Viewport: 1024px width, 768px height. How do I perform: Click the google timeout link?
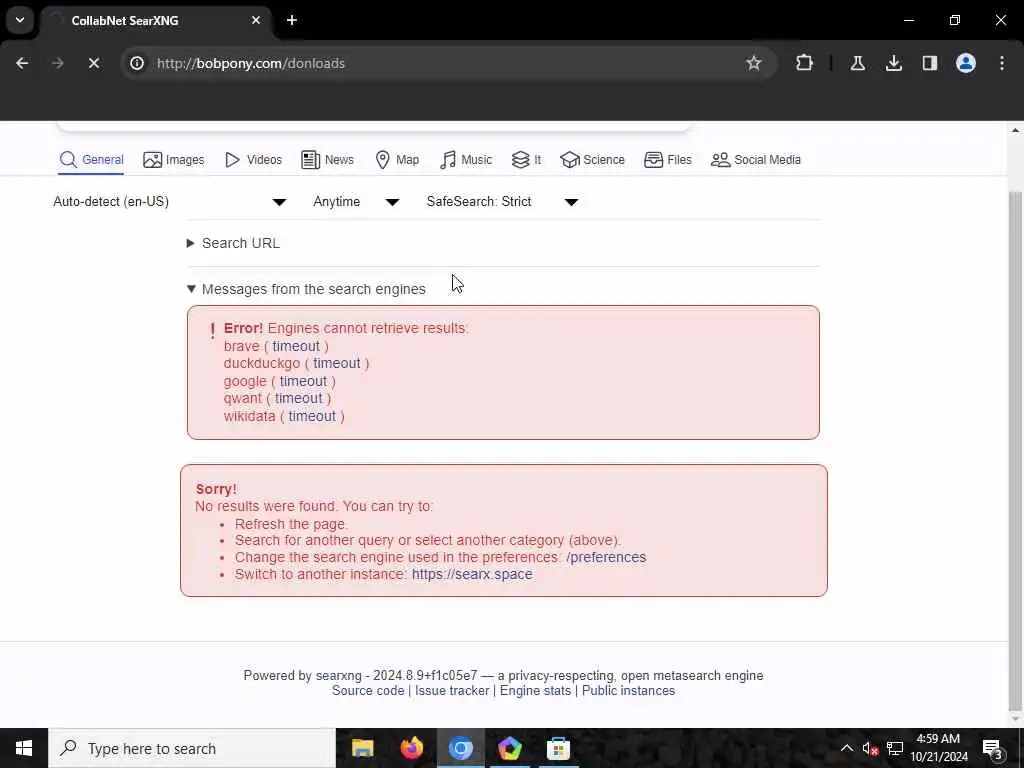[x=303, y=381]
